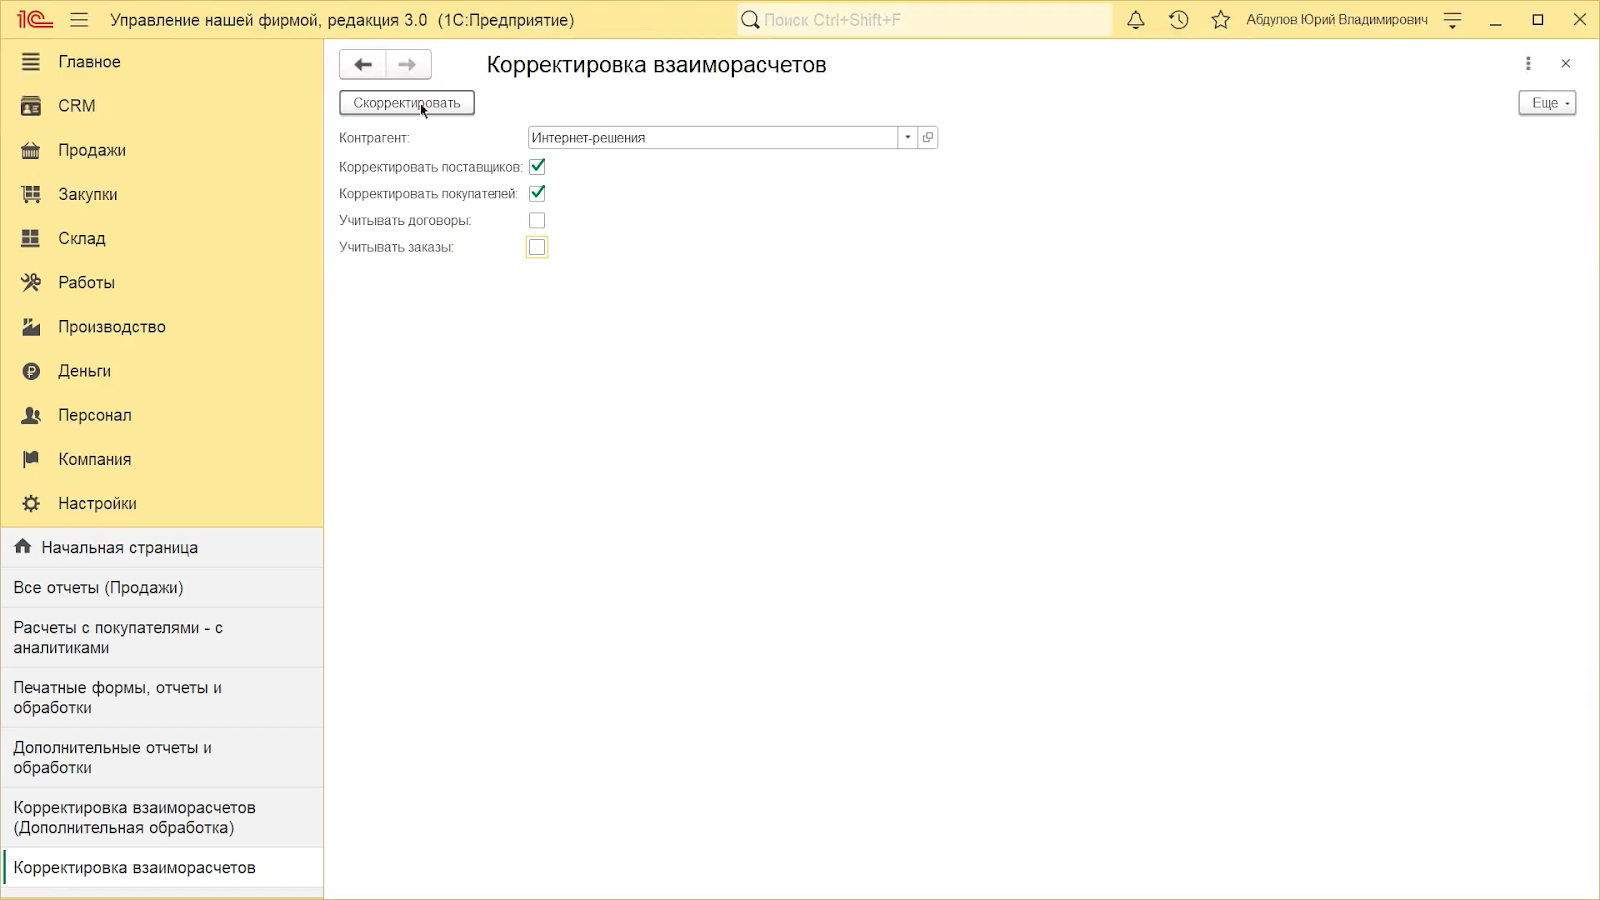Open the history clock icon

pyautogui.click(x=1178, y=20)
